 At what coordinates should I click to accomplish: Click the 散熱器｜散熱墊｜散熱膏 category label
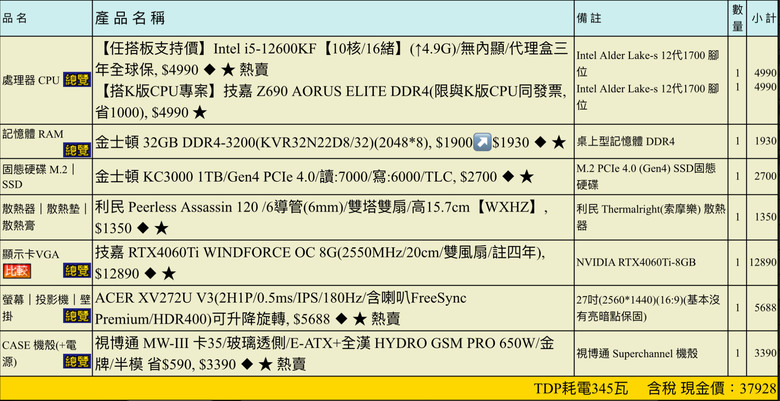[x=46, y=216]
